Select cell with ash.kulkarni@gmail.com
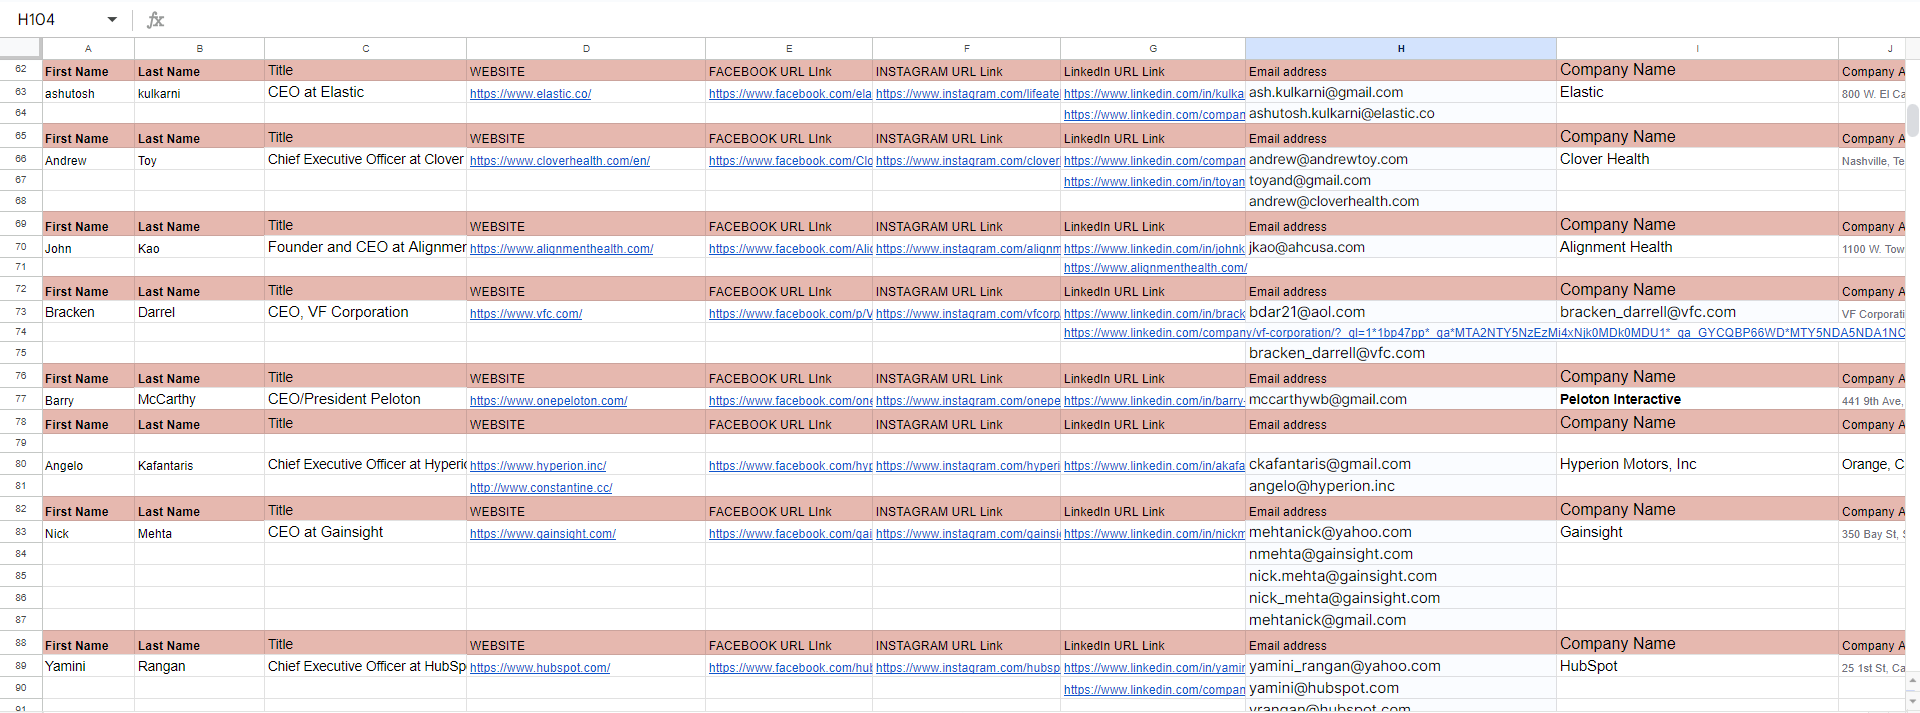This screenshot has width=1920, height=713. pyautogui.click(x=1400, y=92)
